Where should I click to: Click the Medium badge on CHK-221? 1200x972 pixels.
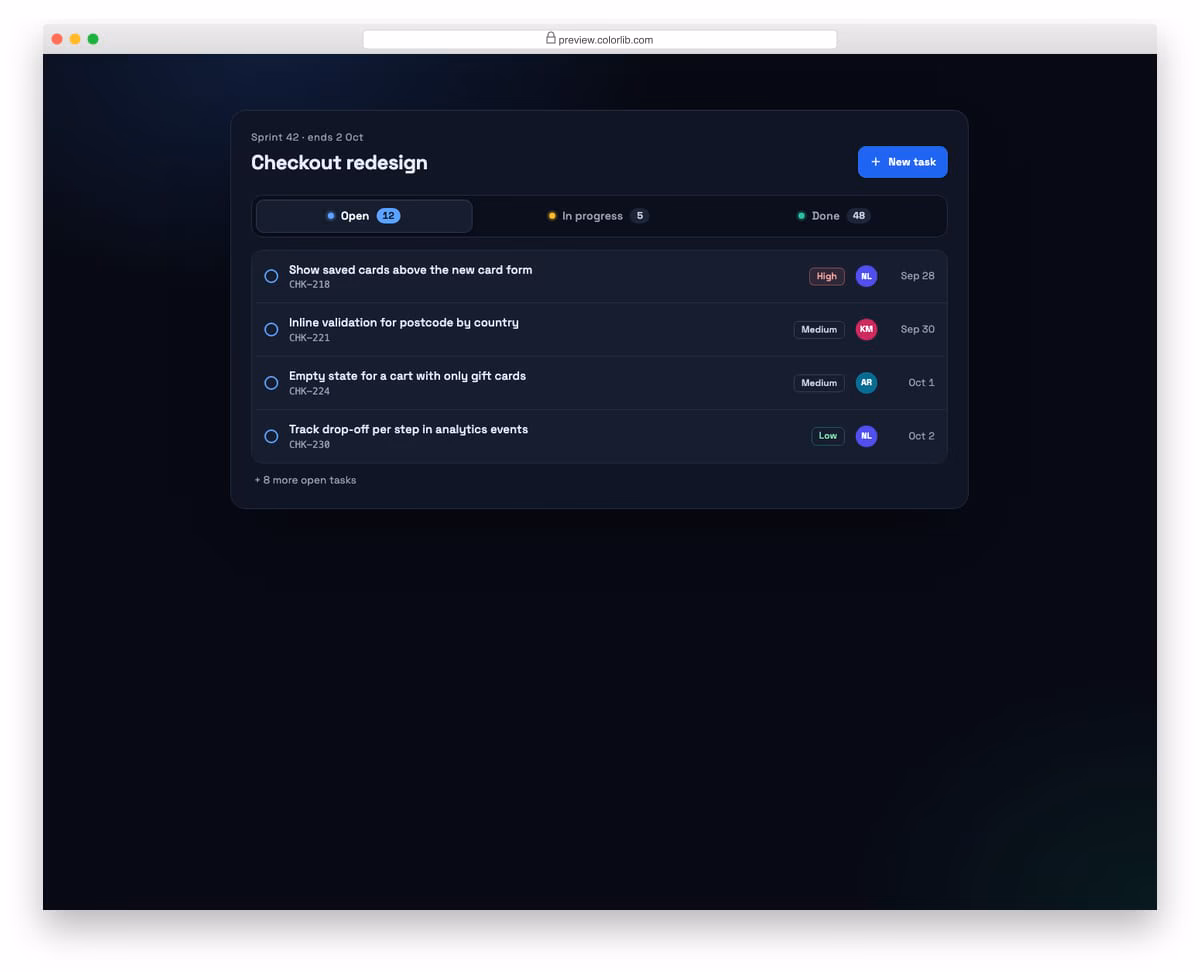[x=819, y=329]
